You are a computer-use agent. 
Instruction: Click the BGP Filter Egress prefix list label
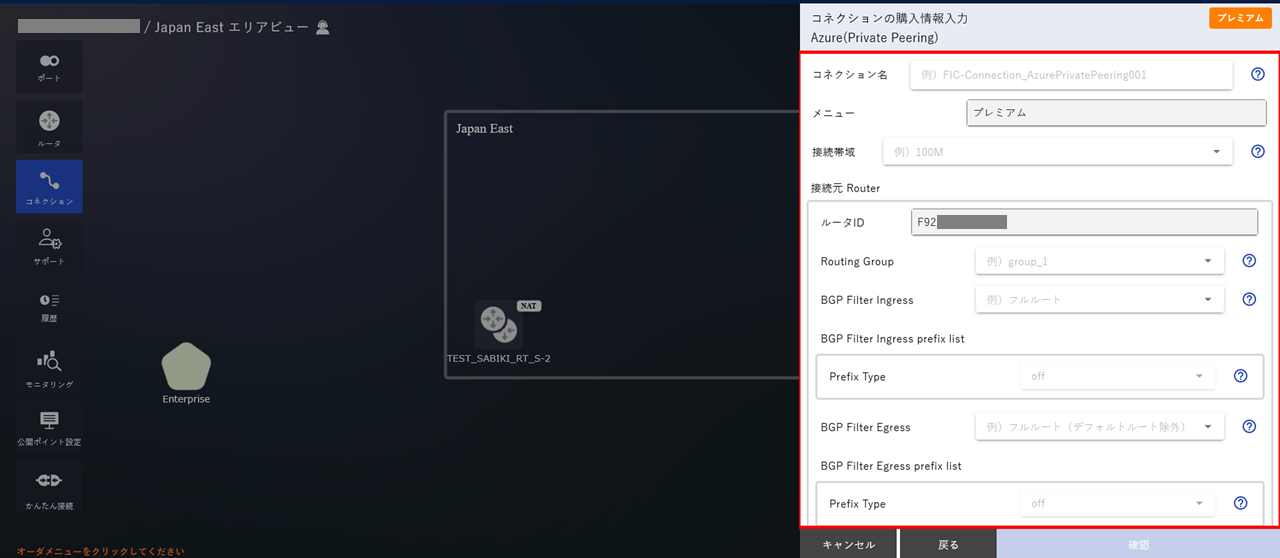click(891, 466)
